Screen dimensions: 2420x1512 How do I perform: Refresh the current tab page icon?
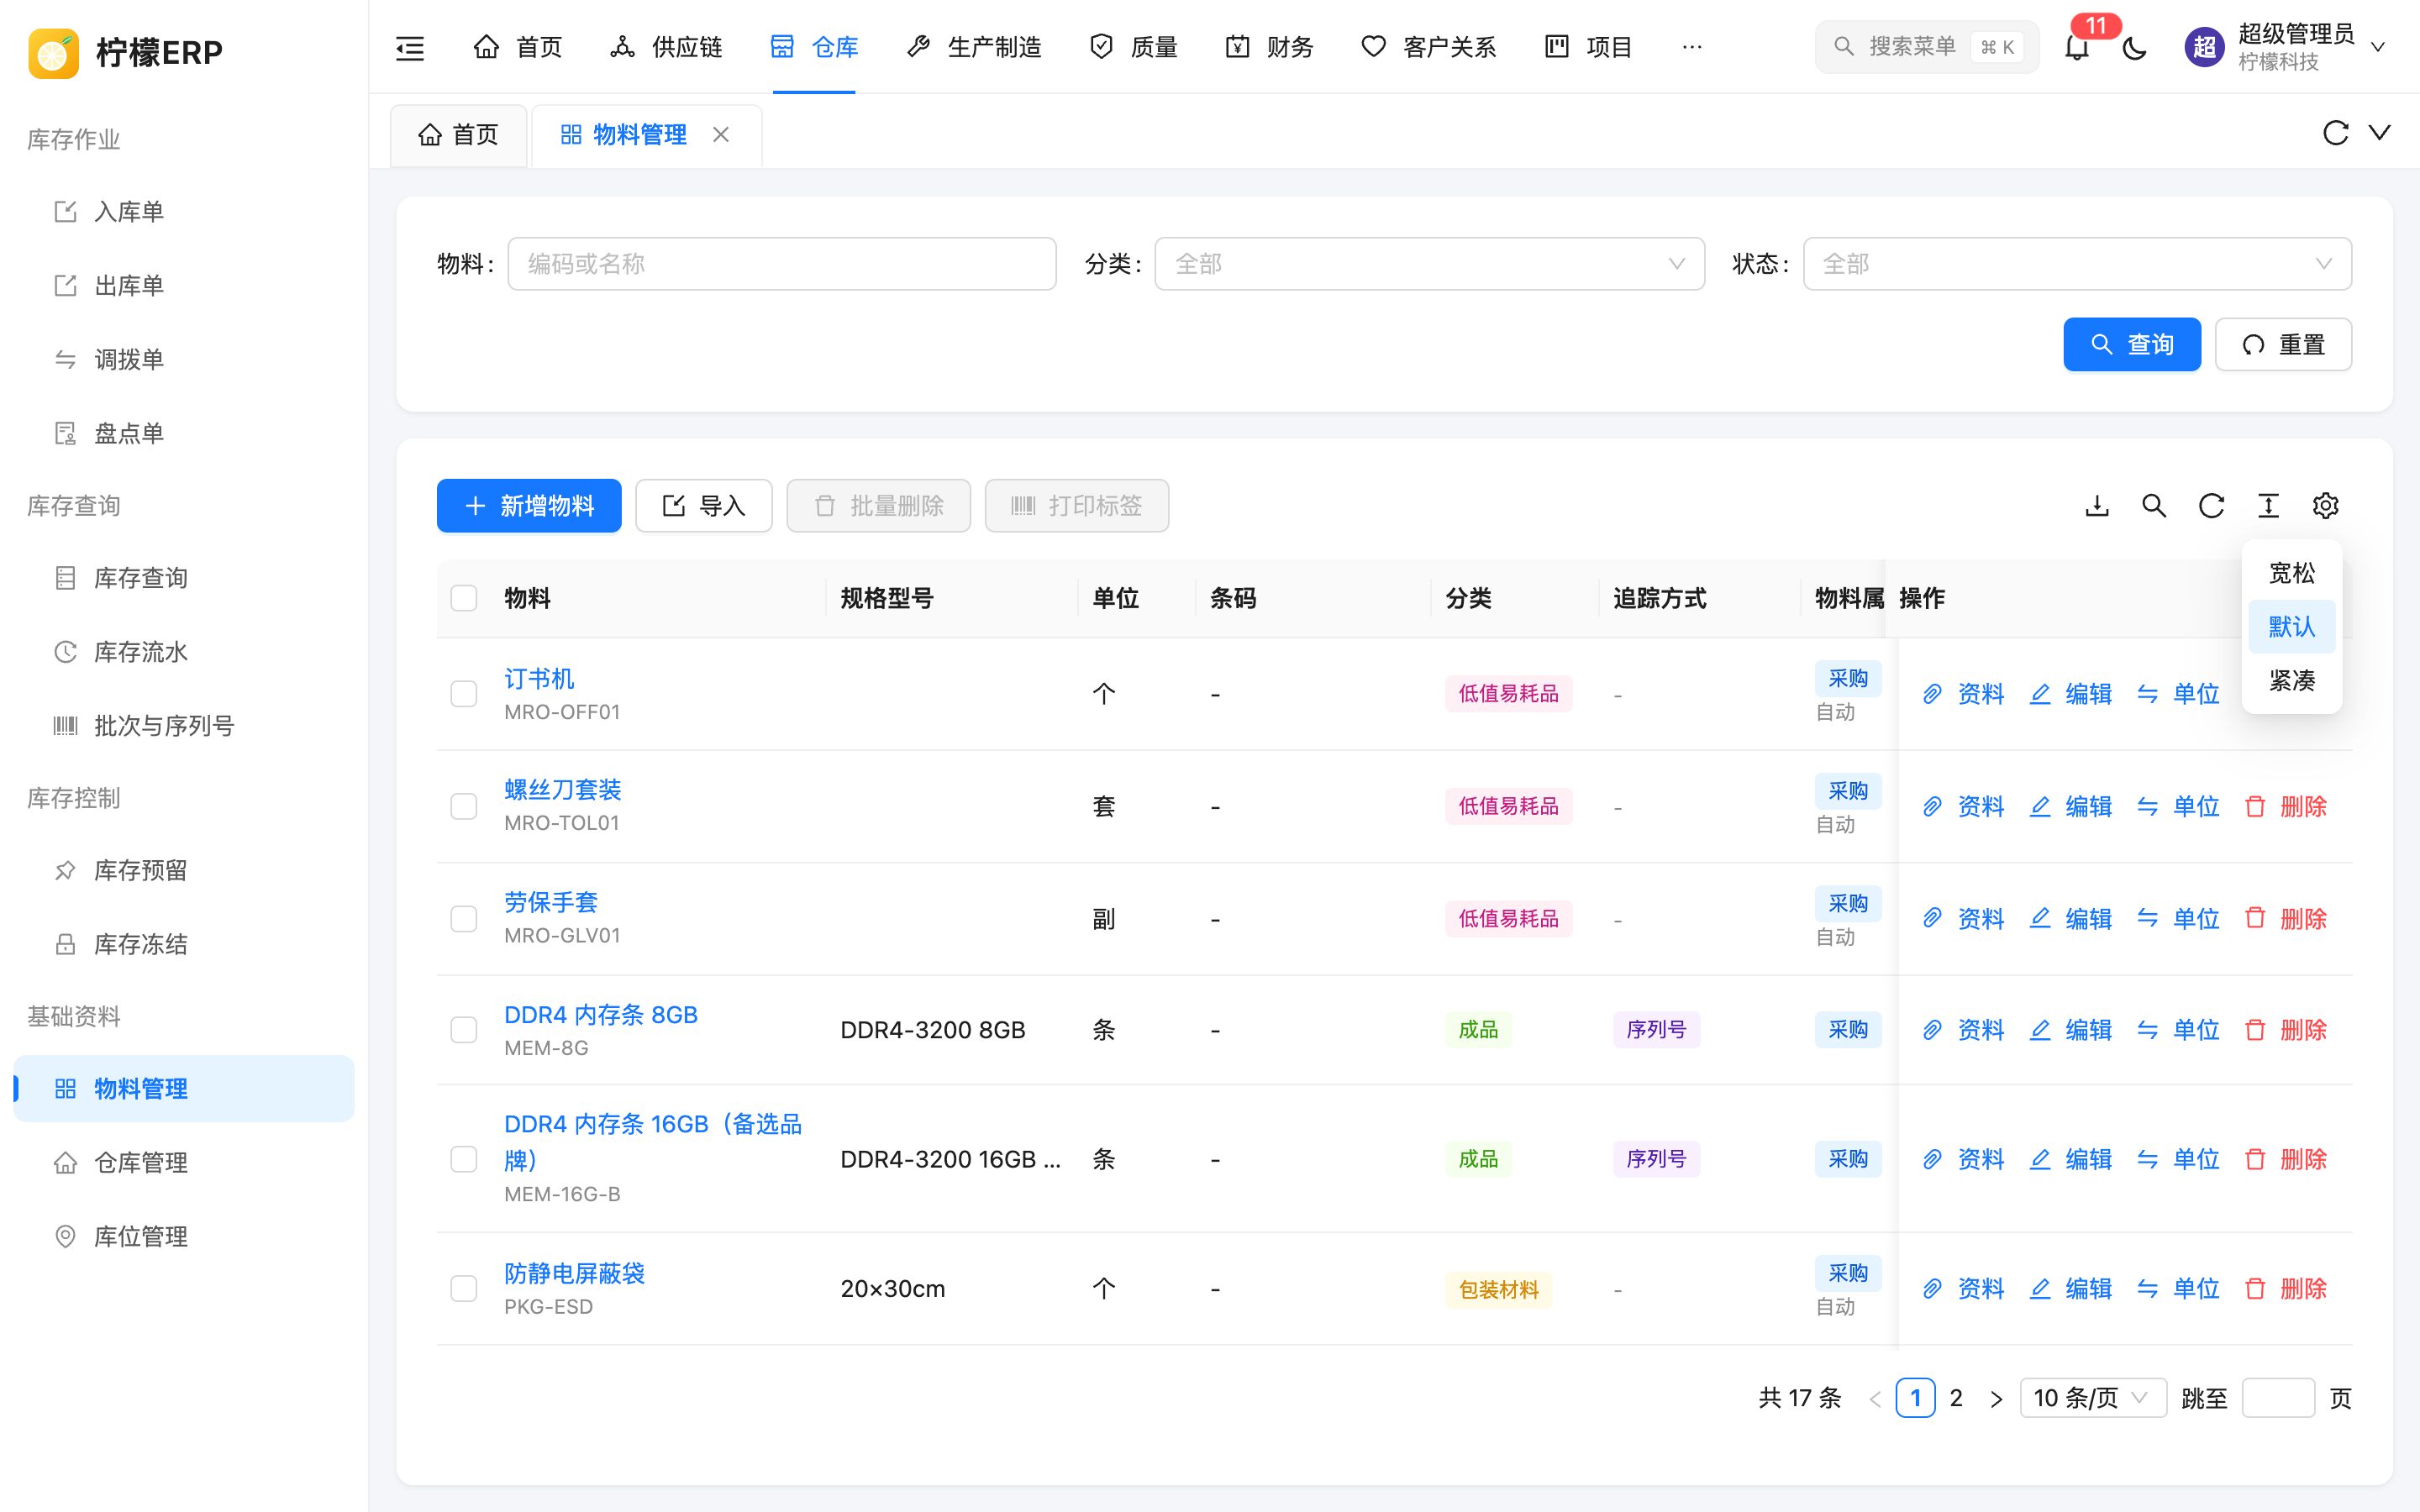[2335, 133]
